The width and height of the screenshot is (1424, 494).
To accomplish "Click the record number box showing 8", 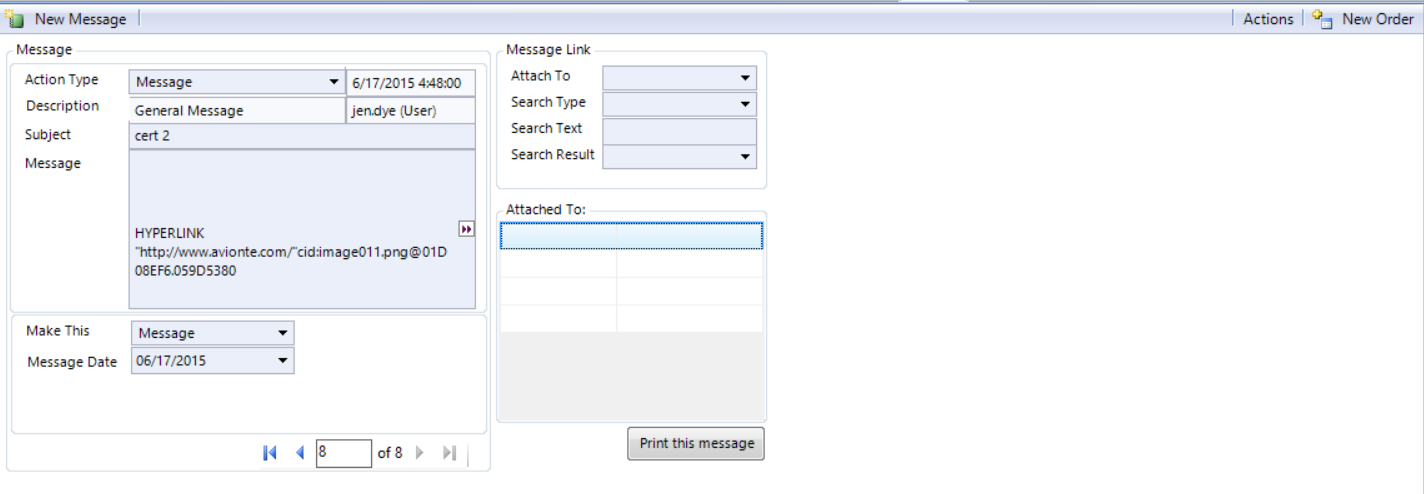I will (343, 453).
